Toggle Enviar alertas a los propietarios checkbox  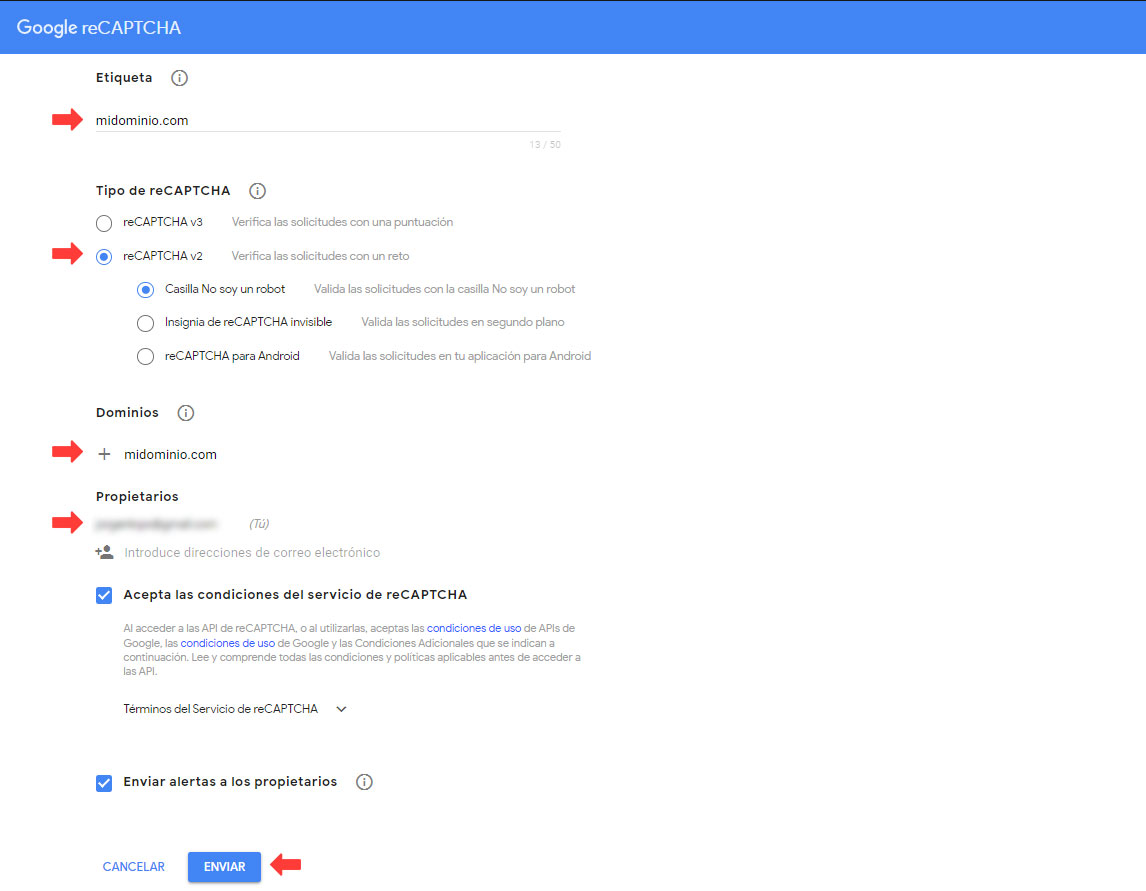(x=104, y=783)
